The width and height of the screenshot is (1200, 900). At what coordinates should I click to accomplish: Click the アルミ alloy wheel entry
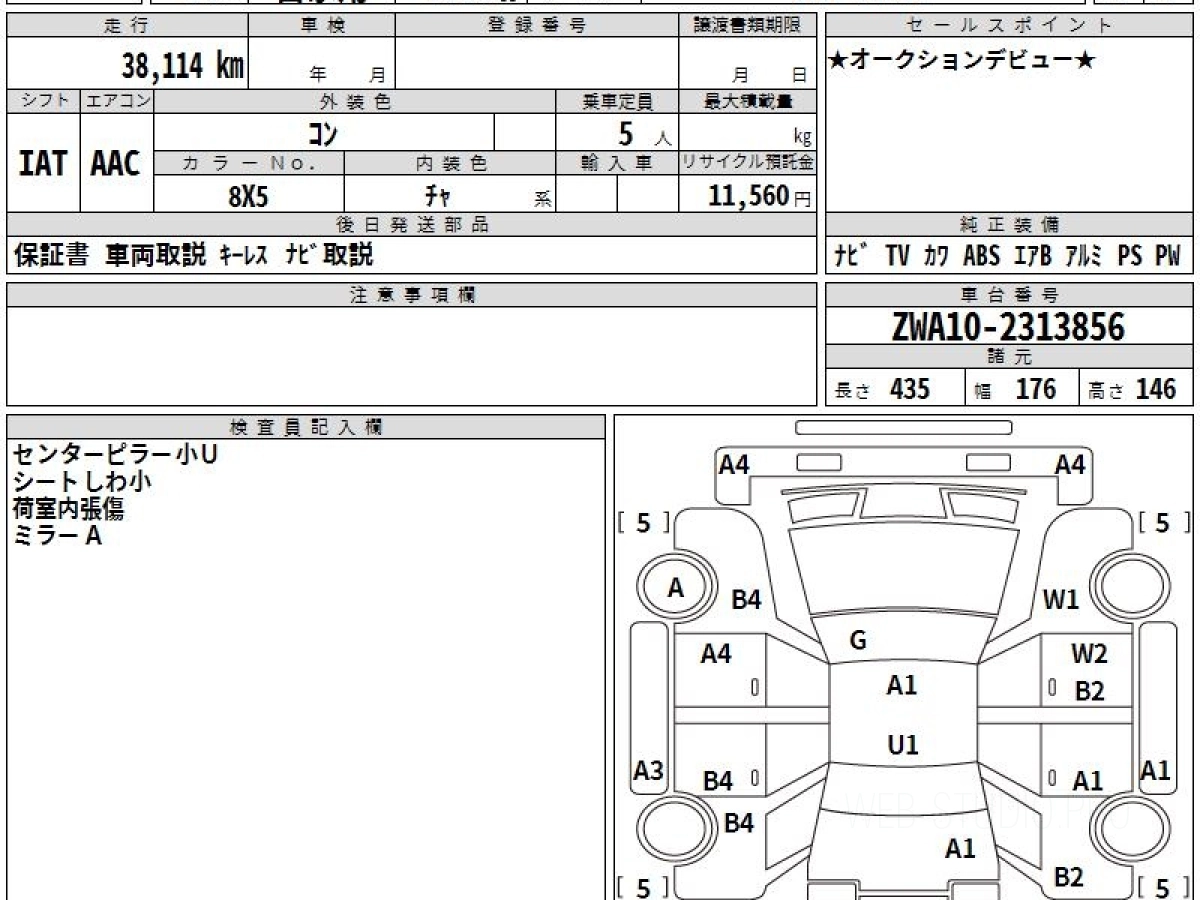click(1084, 256)
